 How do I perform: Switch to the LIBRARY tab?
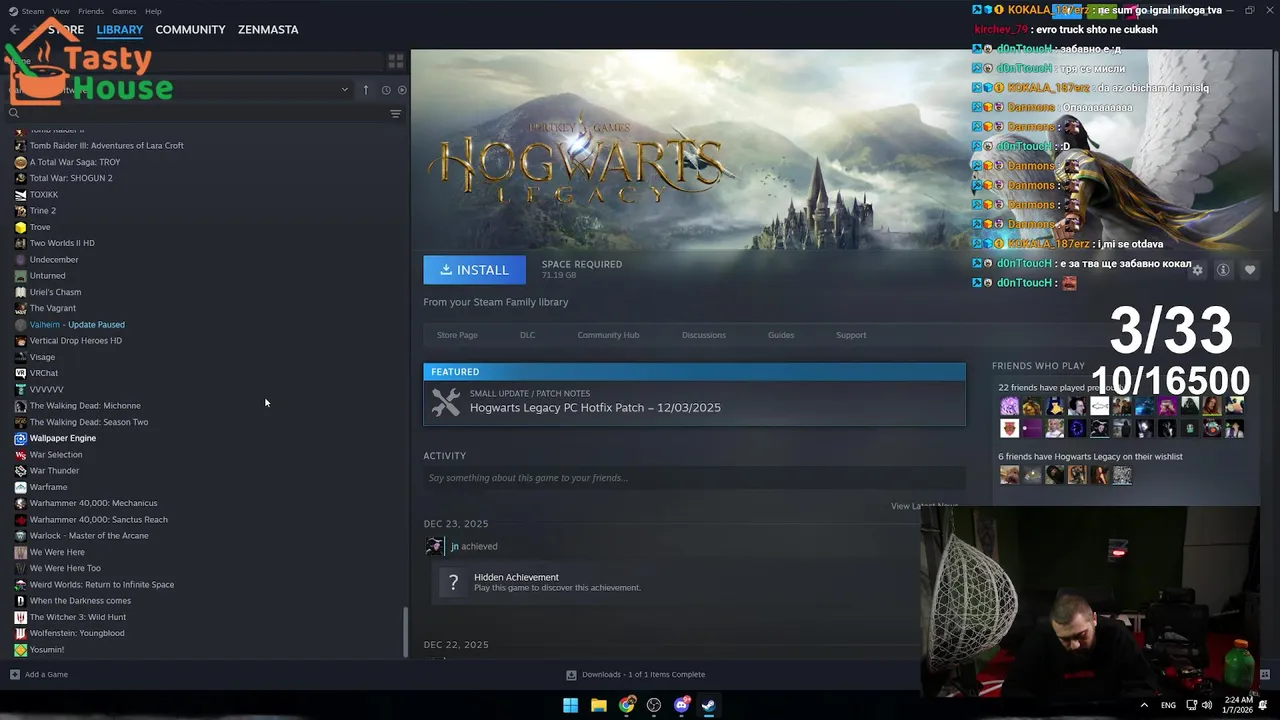point(119,30)
